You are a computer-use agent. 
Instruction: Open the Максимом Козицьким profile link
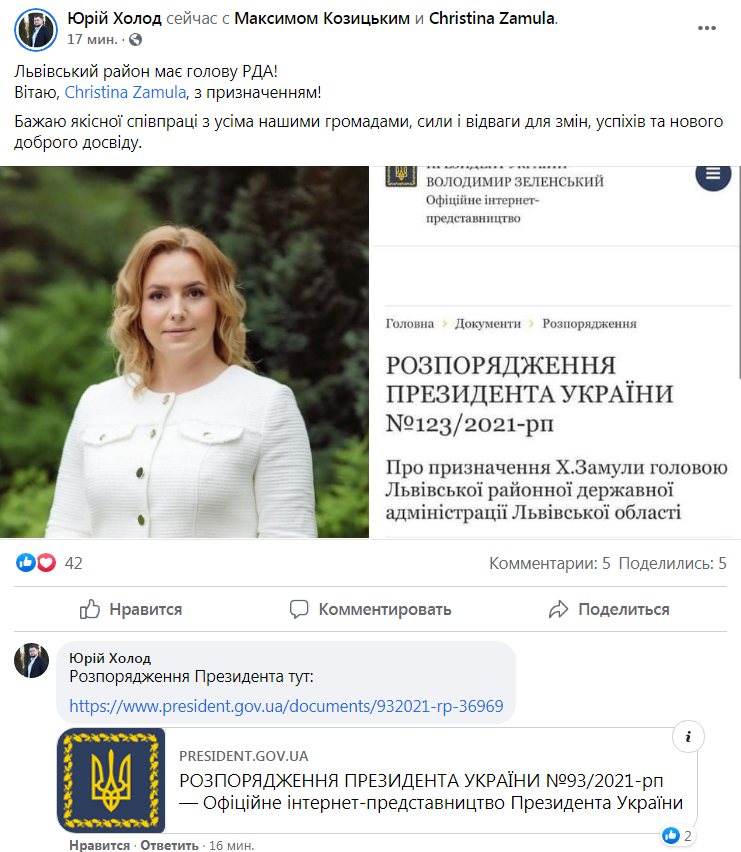click(x=322, y=18)
